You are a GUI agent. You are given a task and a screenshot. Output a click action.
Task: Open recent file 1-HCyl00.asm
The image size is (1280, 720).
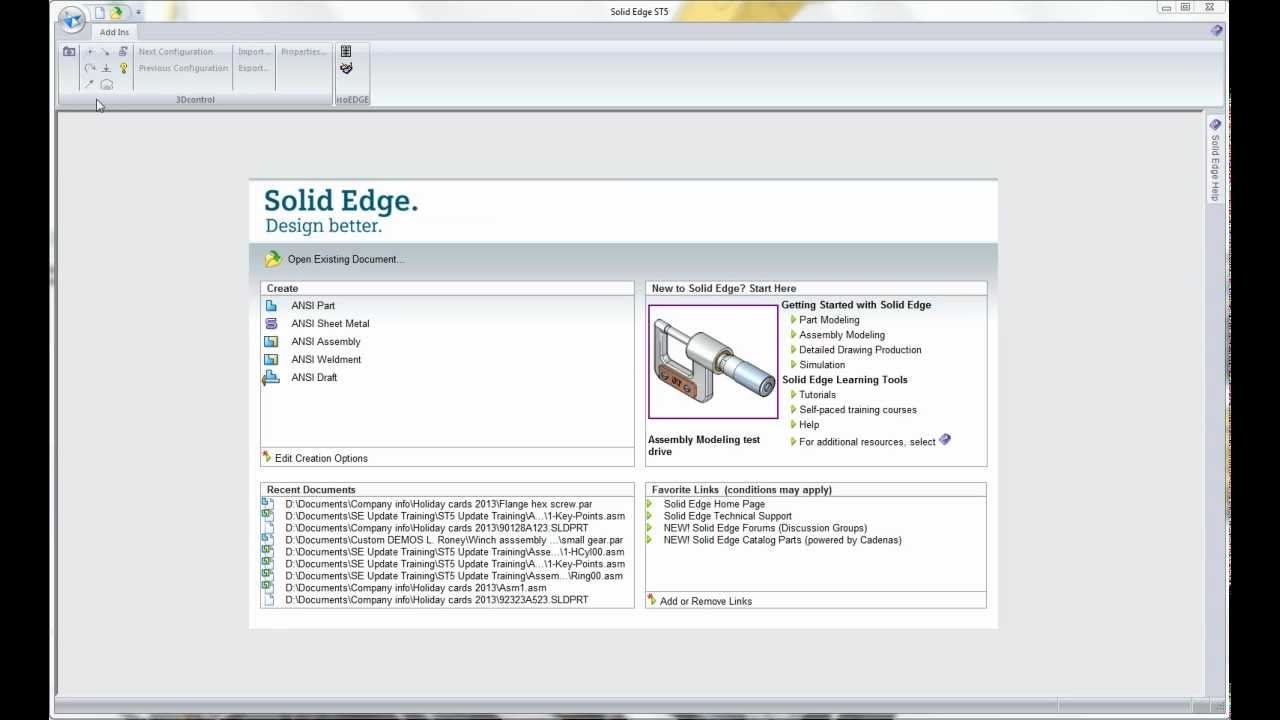[454, 552]
